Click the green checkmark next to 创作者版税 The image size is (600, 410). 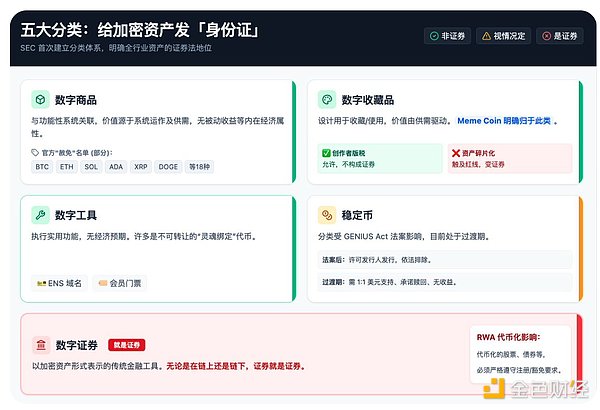pos(326,151)
